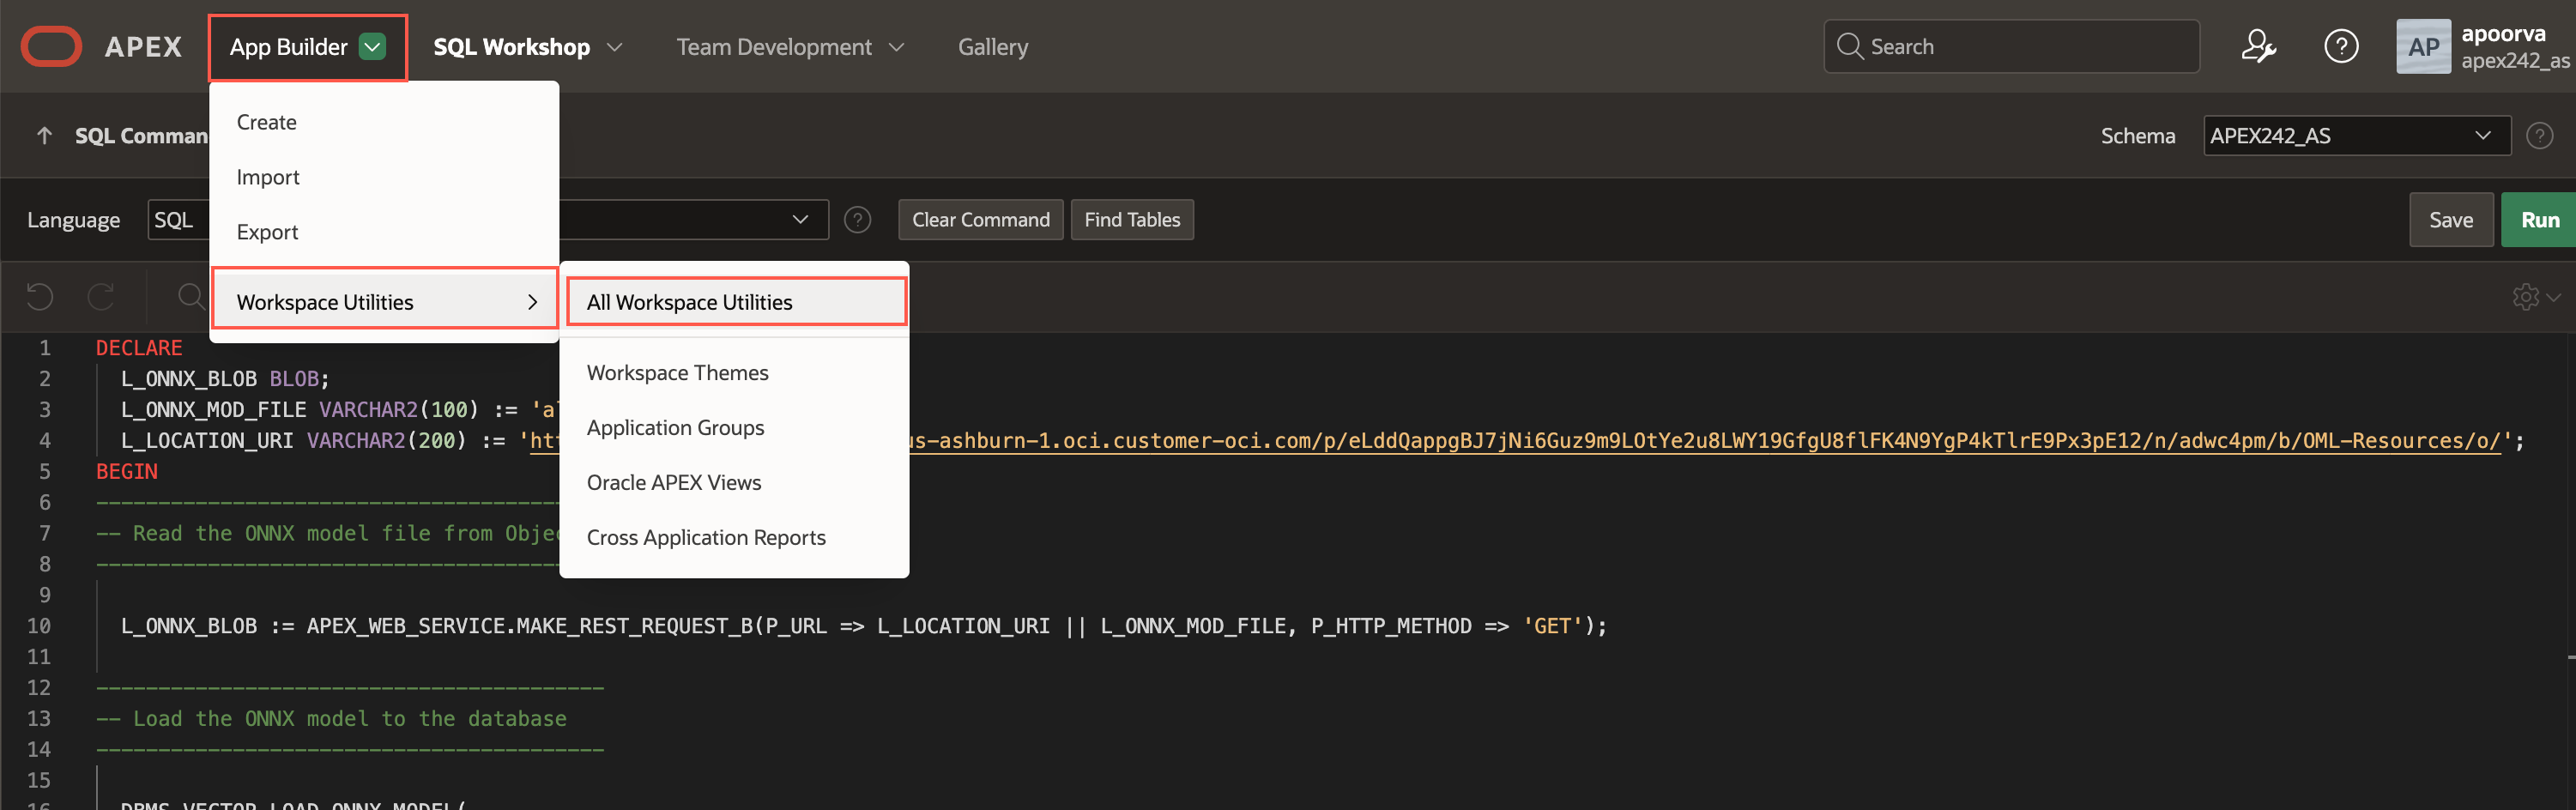The width and height of the screenshot is (2576, 810).
Task: Click the up arrow beside SQL Commands
Action: [44, 136]
